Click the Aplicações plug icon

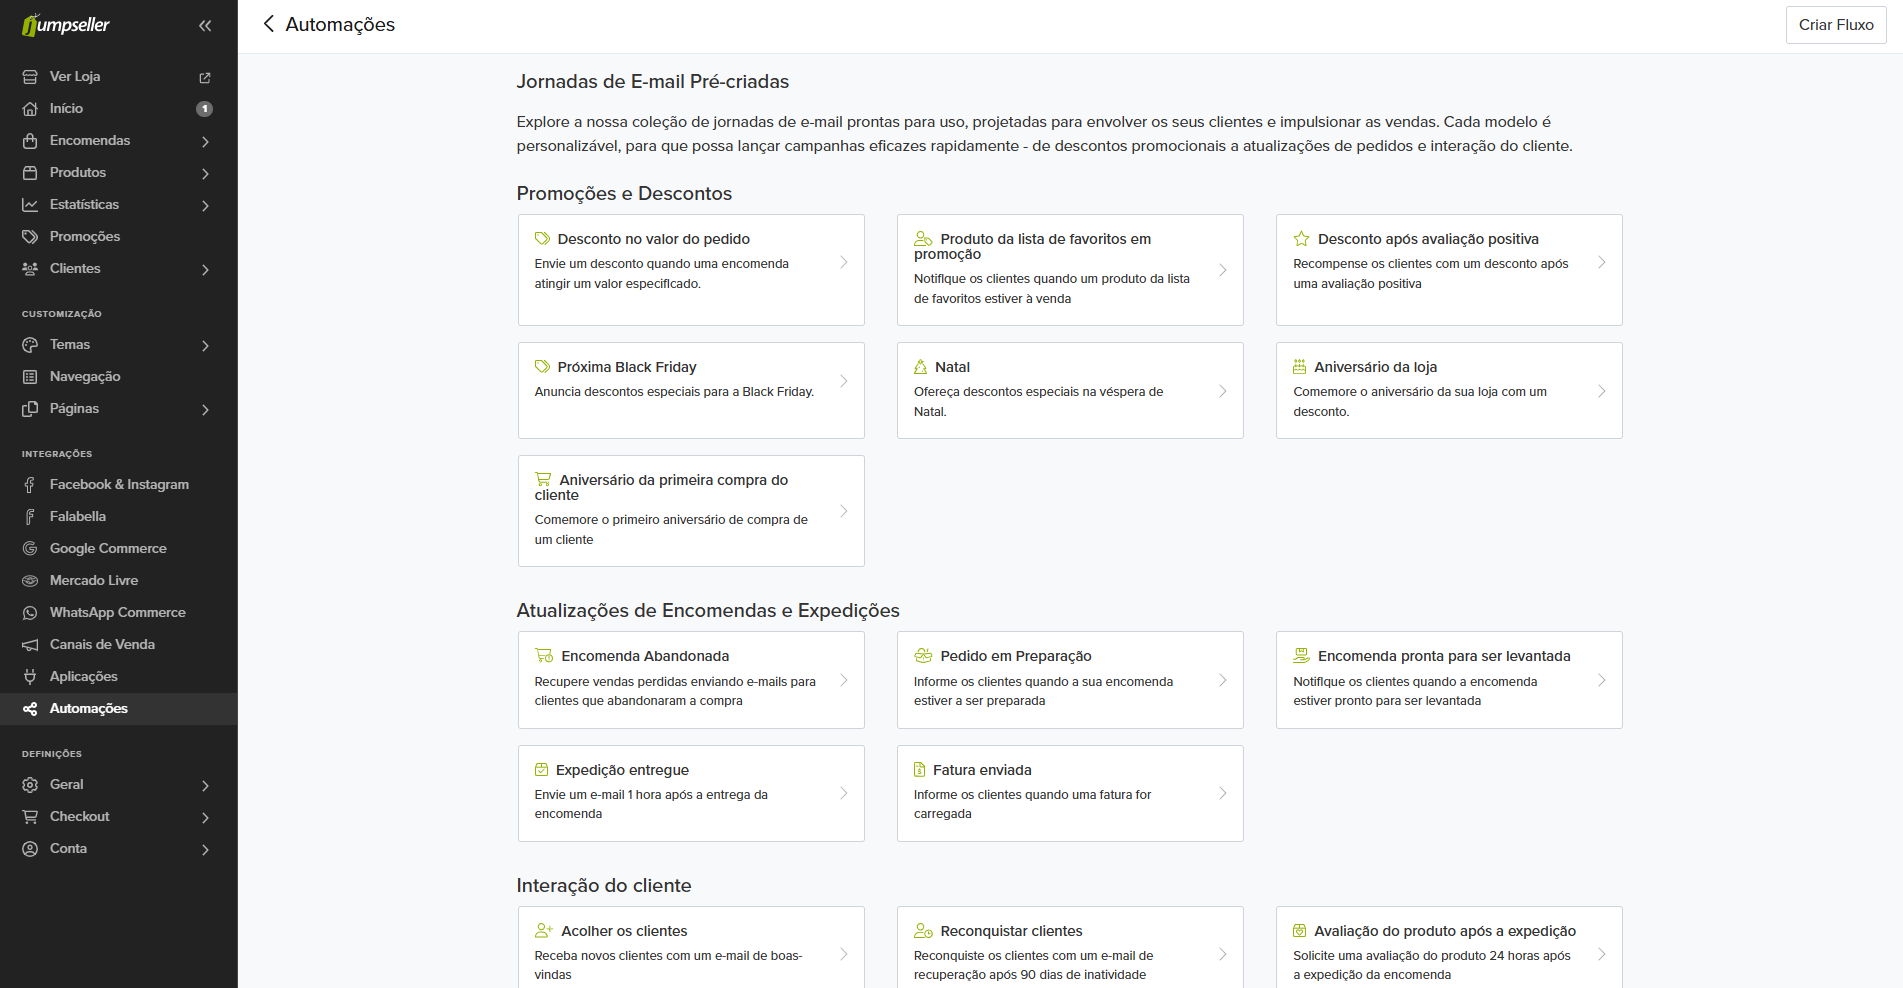pos(30,677)
